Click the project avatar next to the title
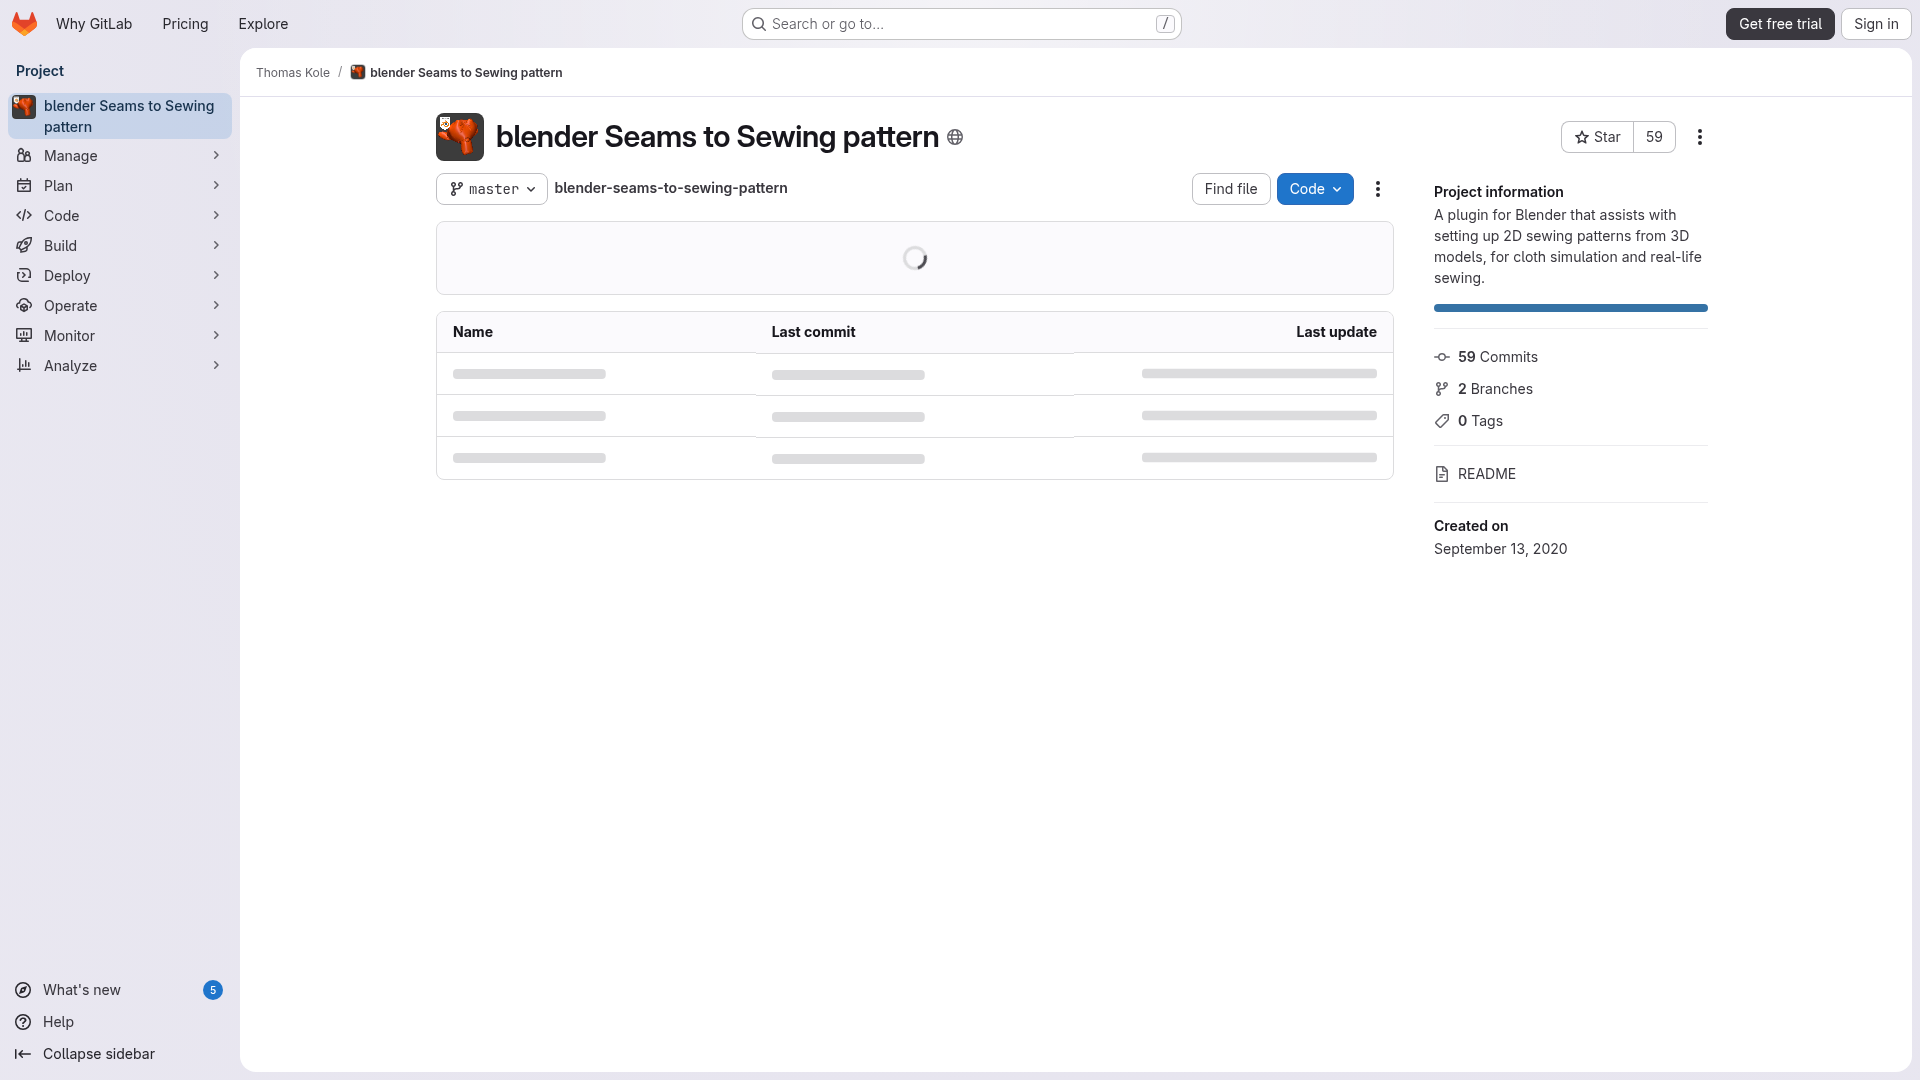 (460, 137)
